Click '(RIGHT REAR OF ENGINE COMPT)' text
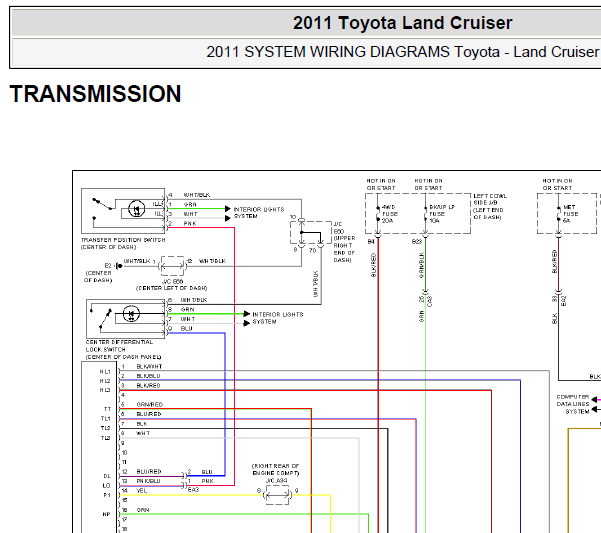 pos(275,469)
